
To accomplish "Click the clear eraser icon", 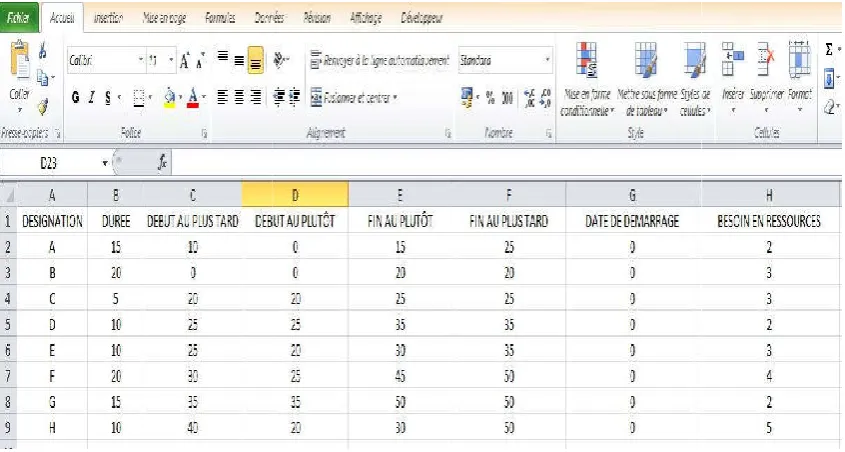I will 829,107.
